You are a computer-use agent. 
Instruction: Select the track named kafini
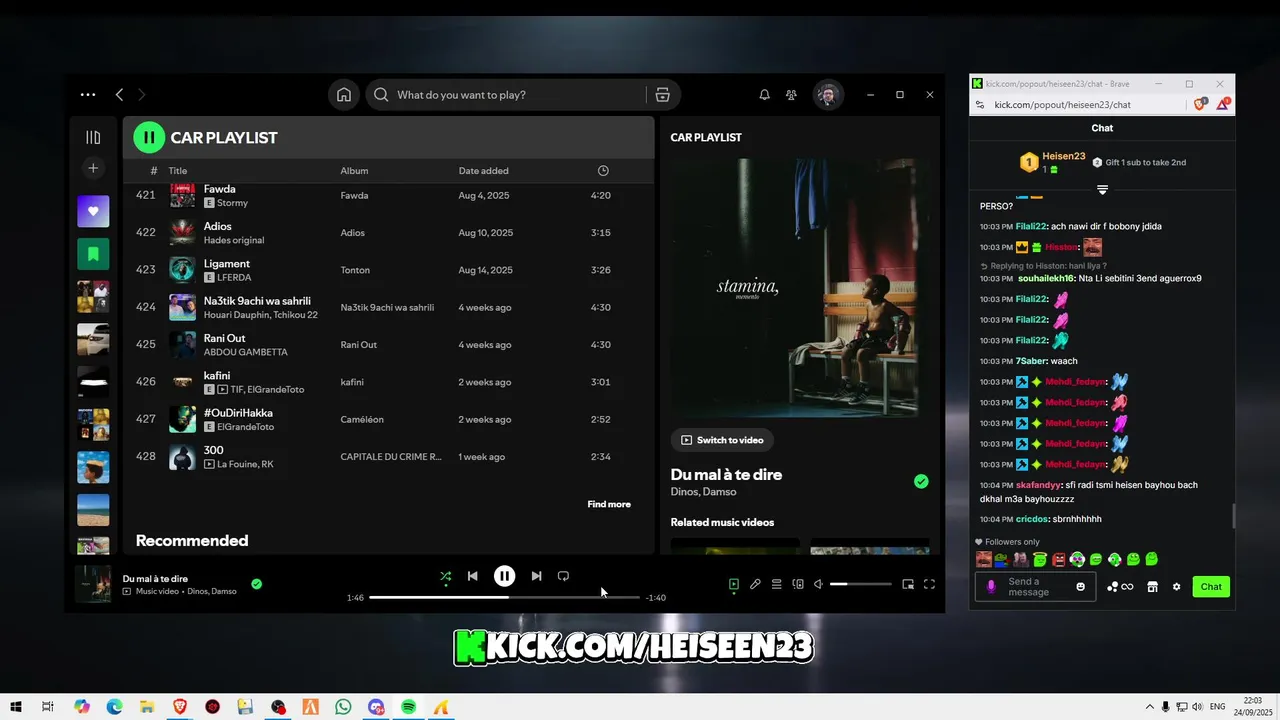(x=388, y=382)
